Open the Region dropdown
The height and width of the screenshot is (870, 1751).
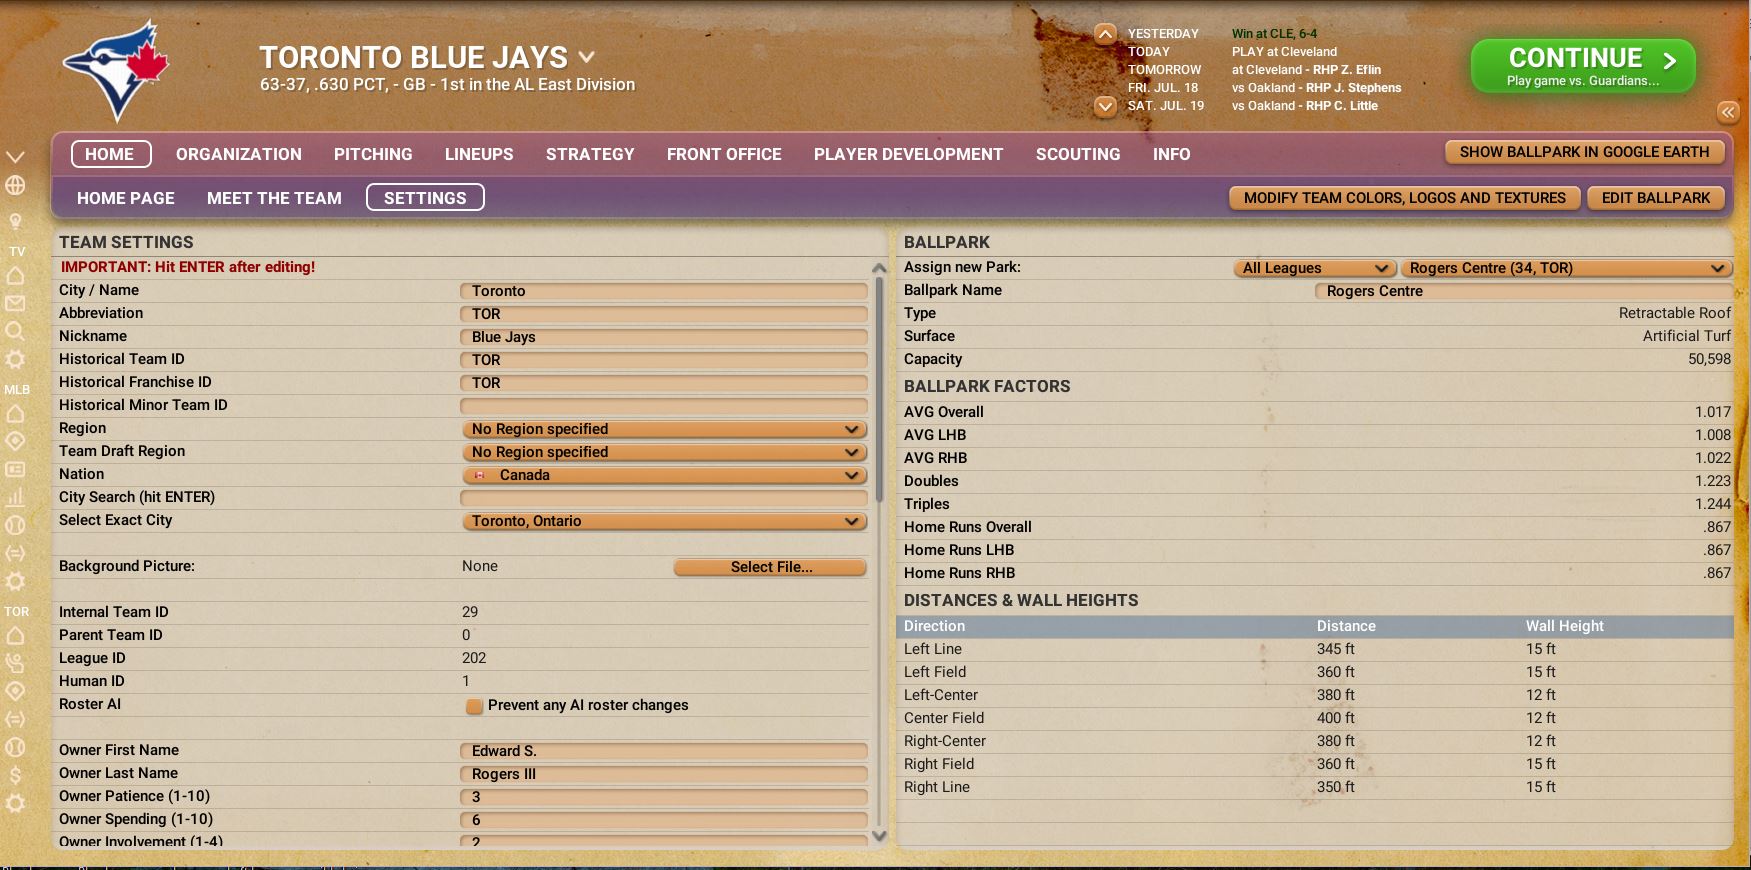pos(664,429)
